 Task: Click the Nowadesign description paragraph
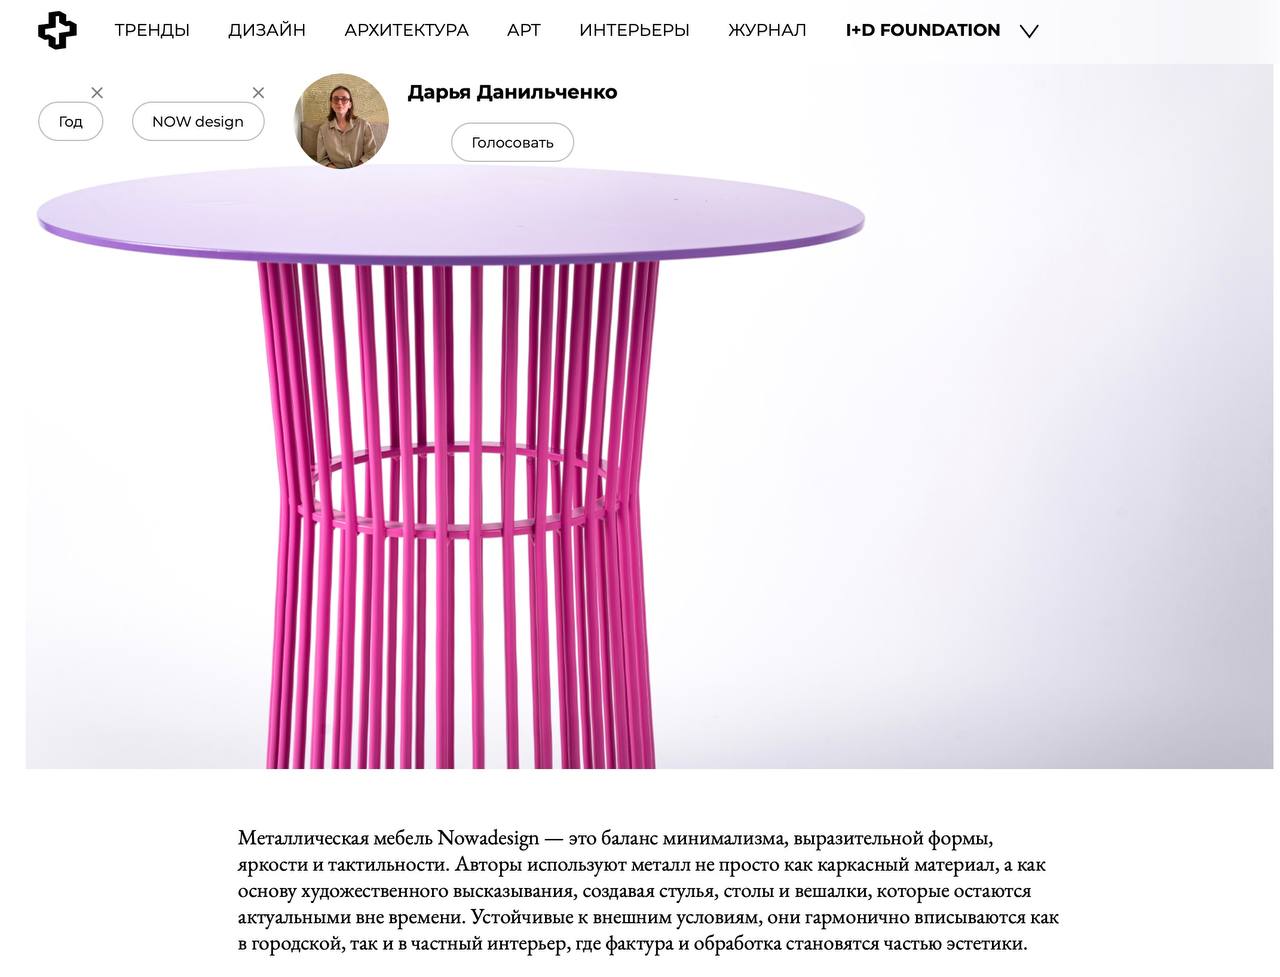click(x=648, y=890)
